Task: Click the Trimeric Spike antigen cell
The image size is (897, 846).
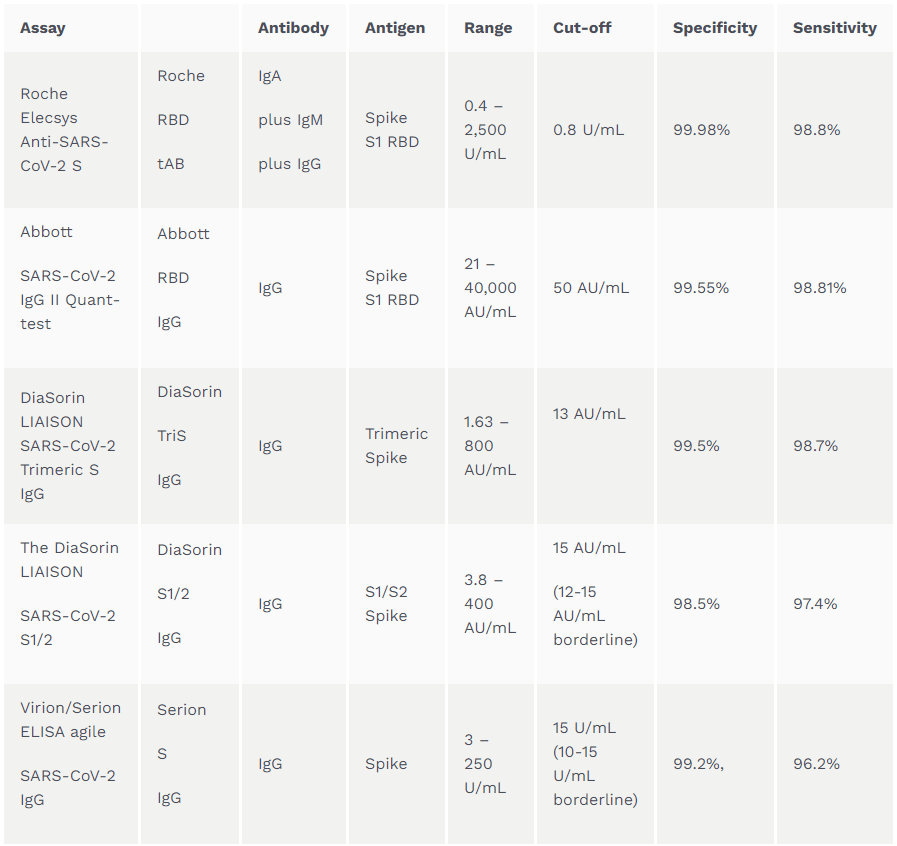Action: coord(396,446)
